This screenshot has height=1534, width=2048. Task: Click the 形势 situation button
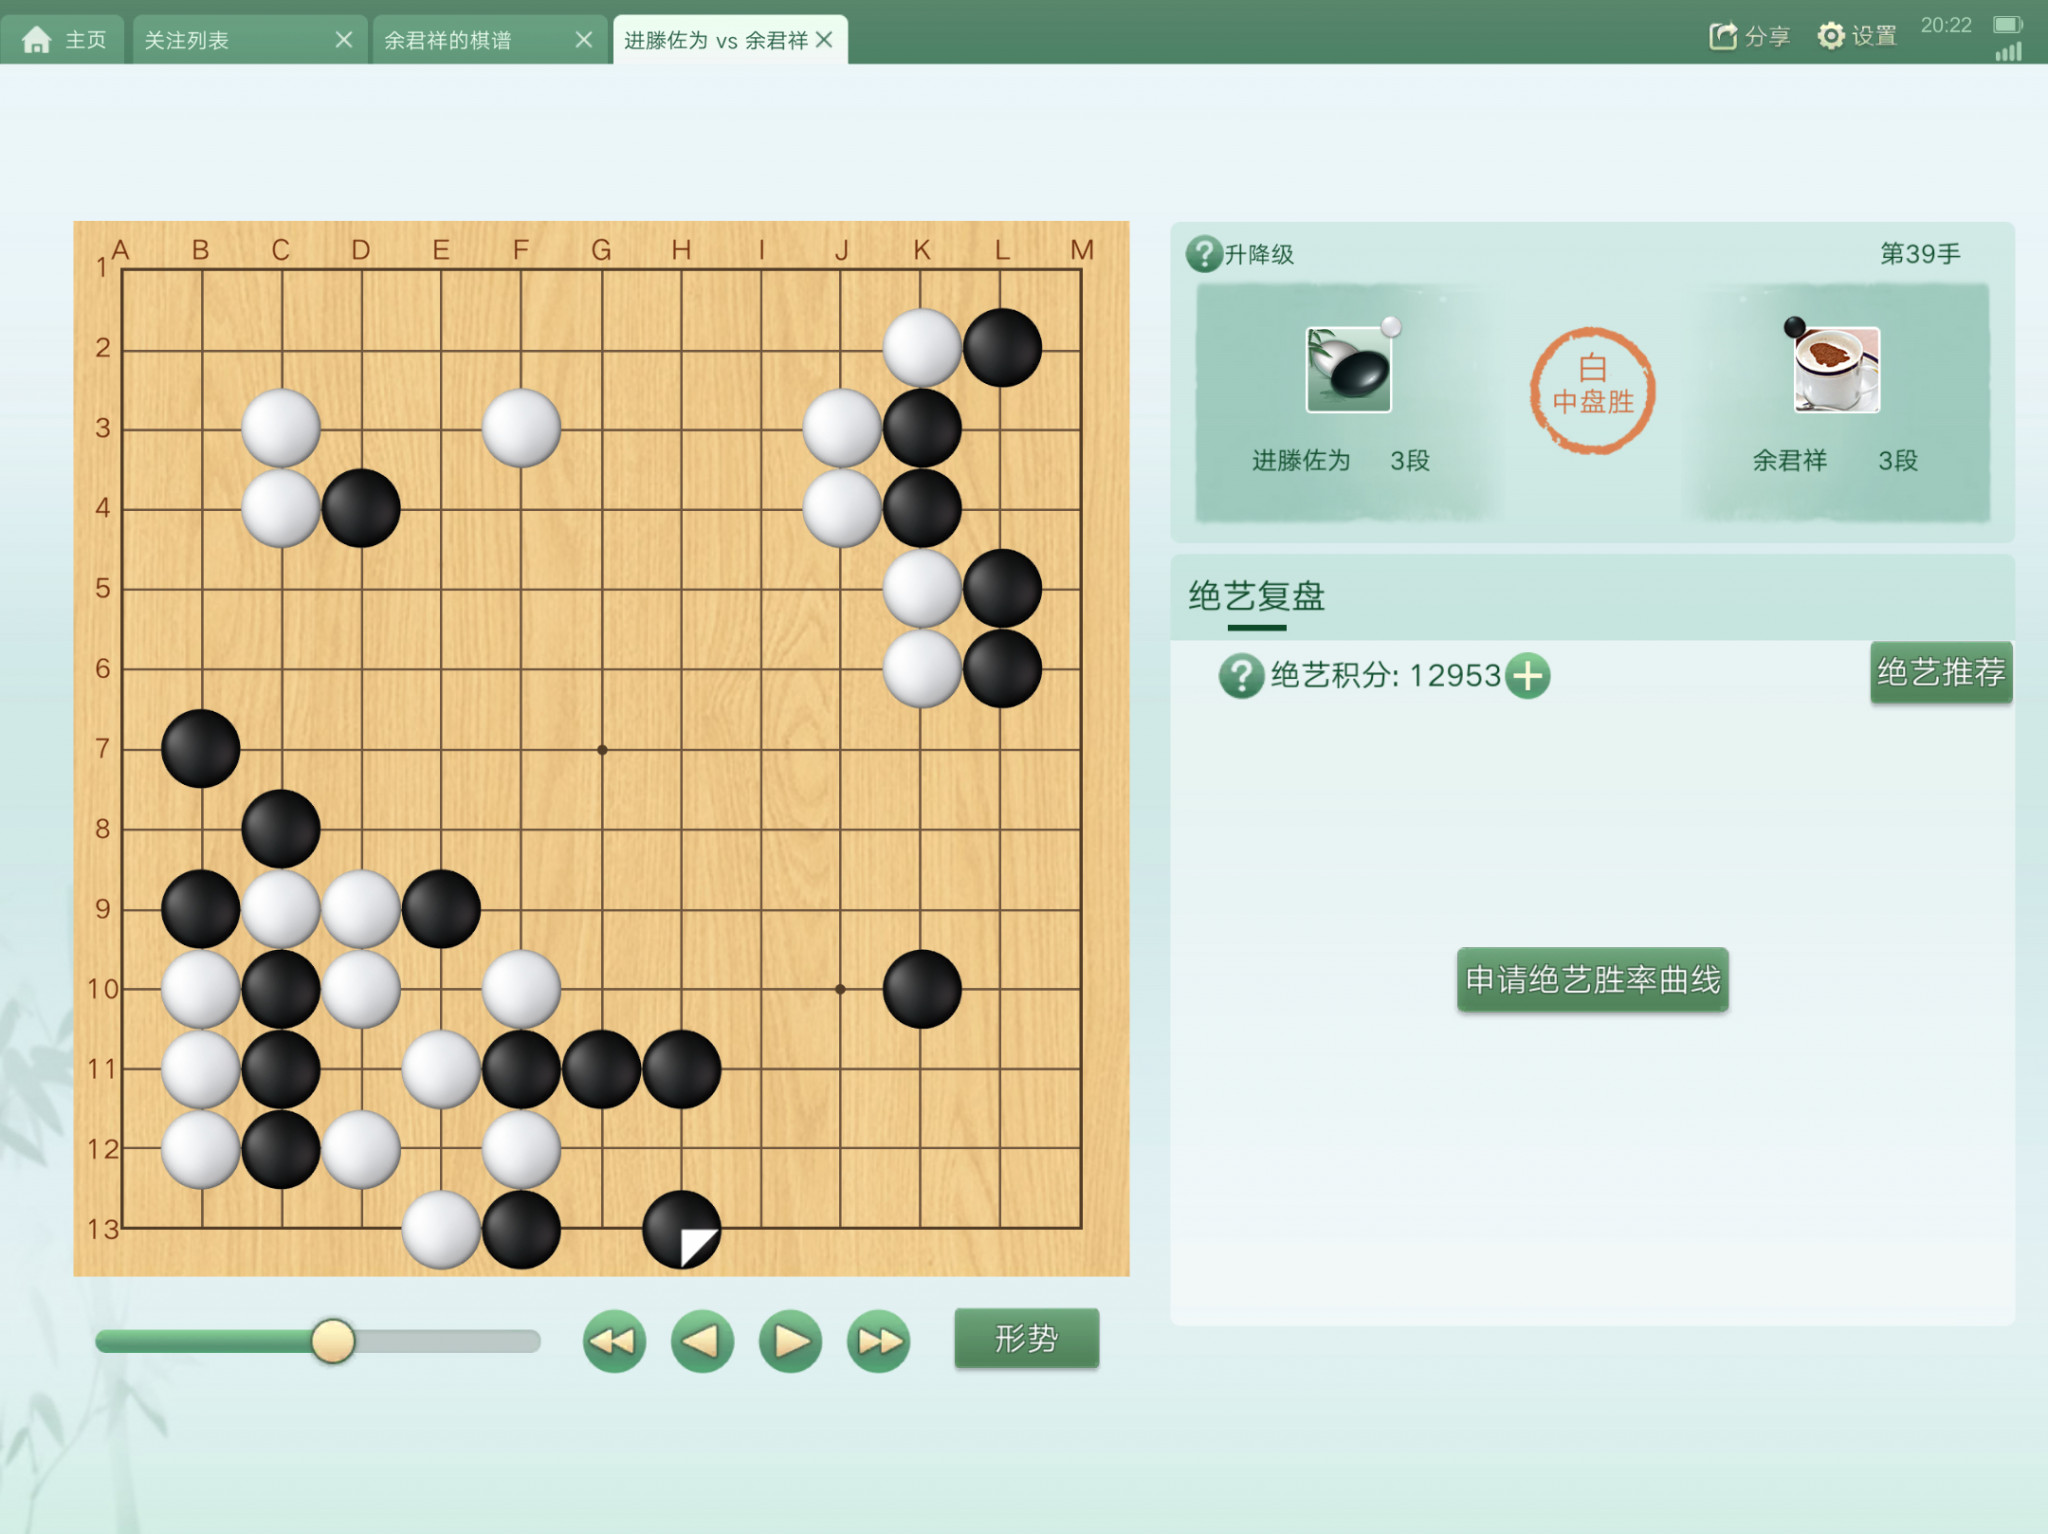[1026, 1338]
